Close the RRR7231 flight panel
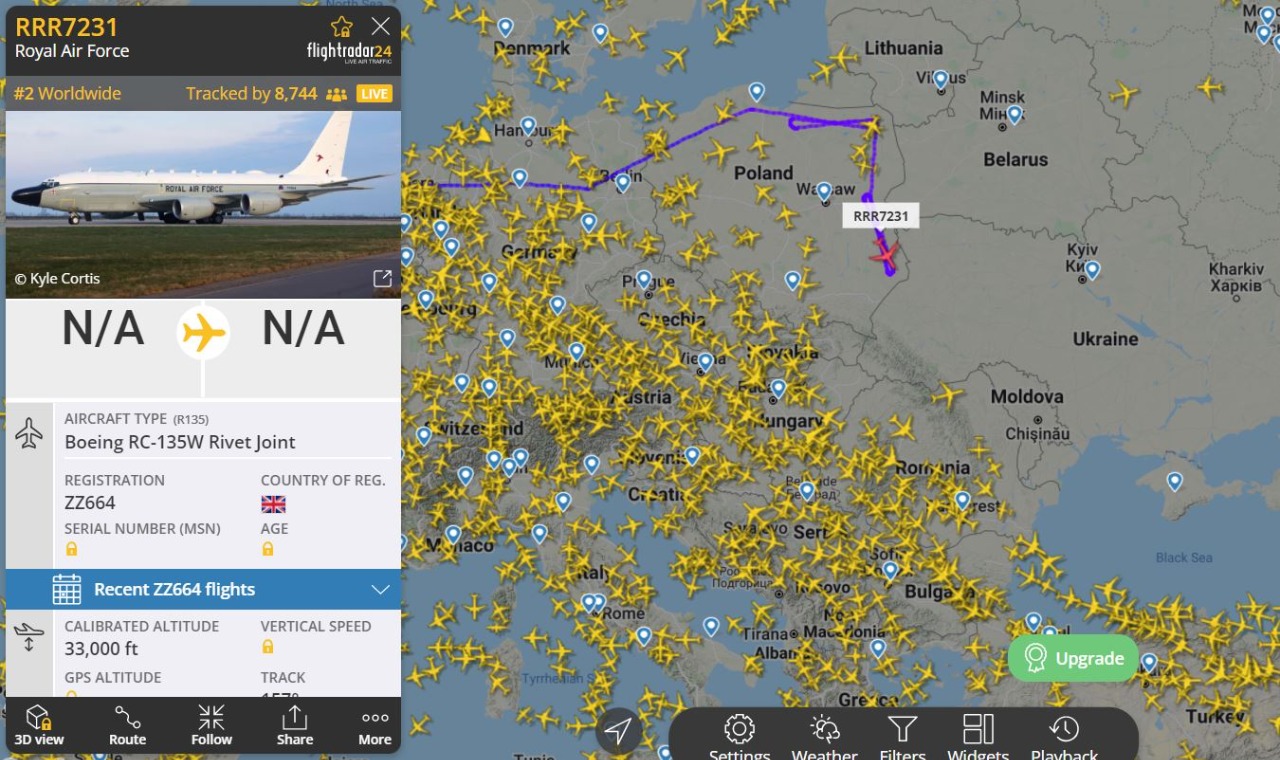The width and height of the screenshot is (1280, 760). point(381,27)
